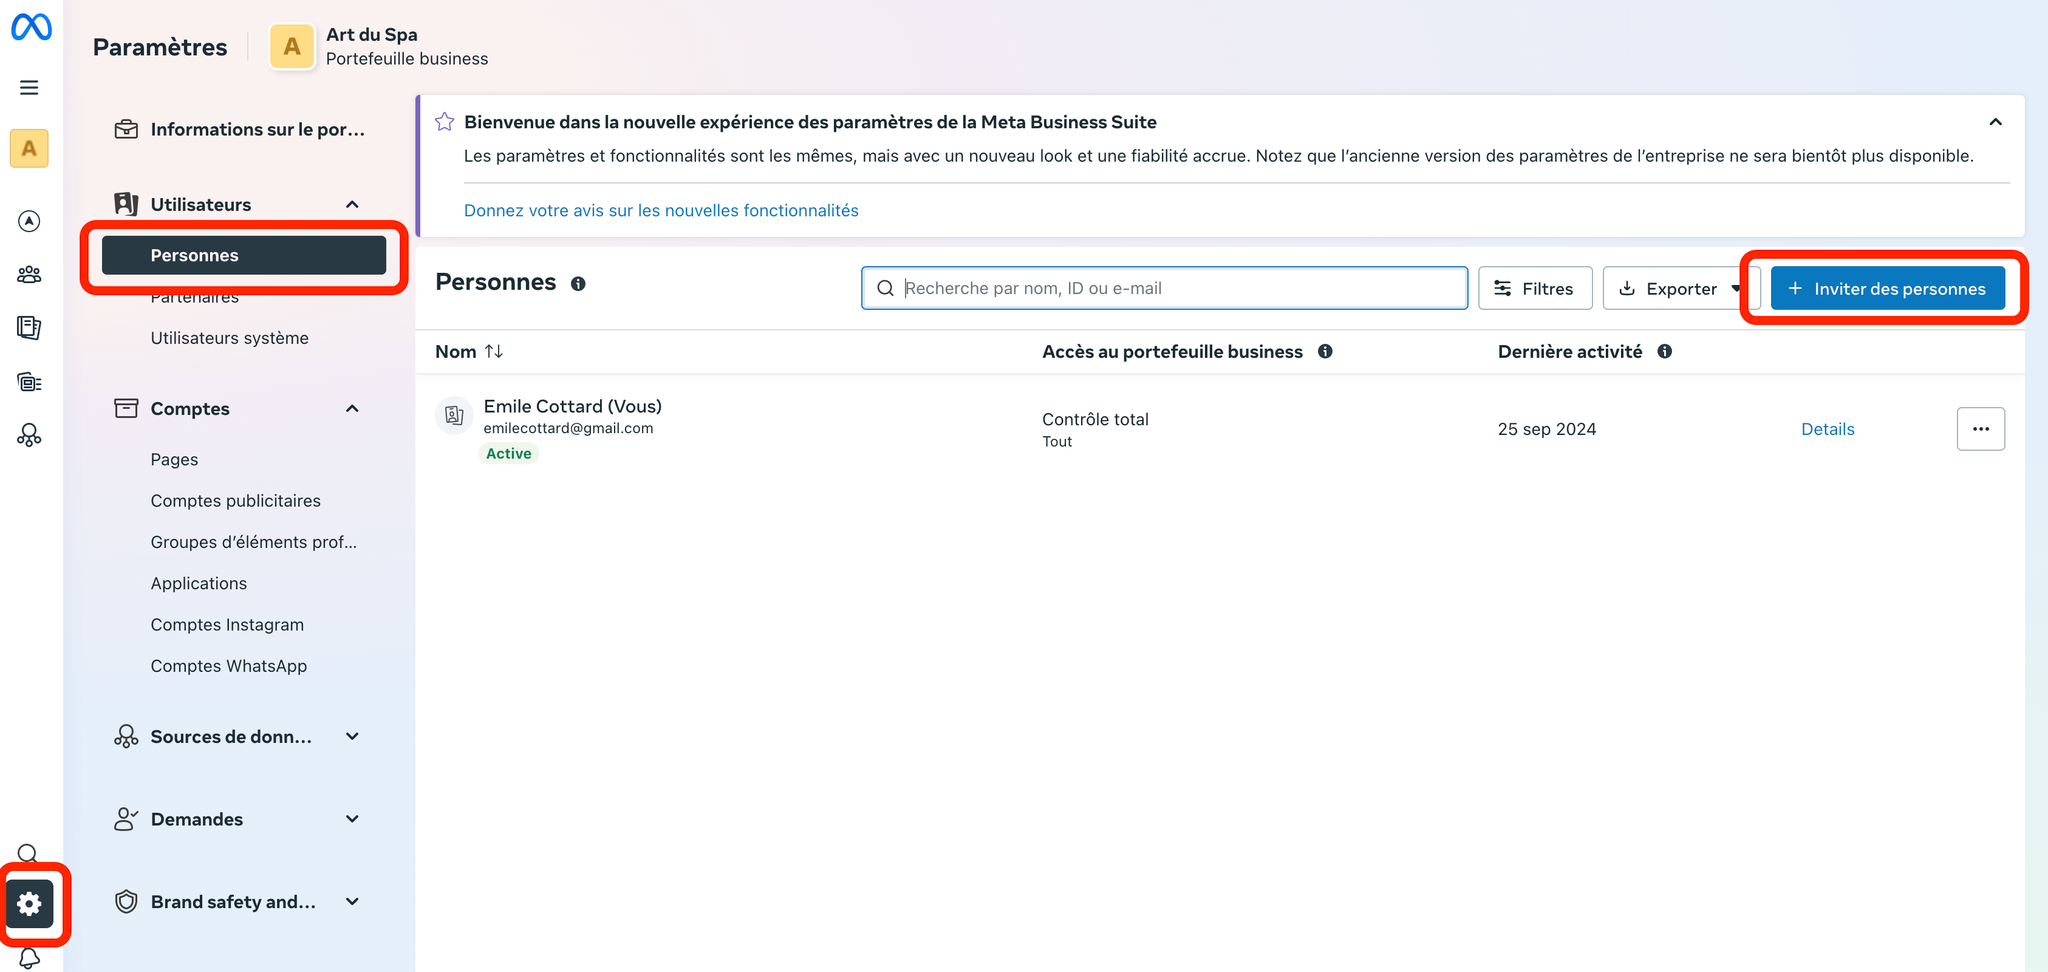Collapse the welcome banner with chevron
2048x972 pixels.
tap(1995, 122)
